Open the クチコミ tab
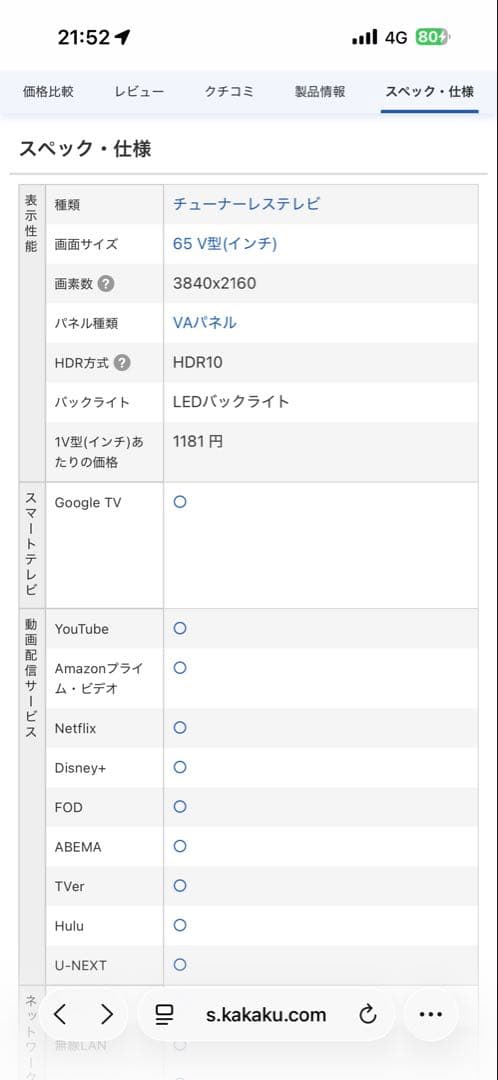The image size is (498, 1080). [229, 92]
